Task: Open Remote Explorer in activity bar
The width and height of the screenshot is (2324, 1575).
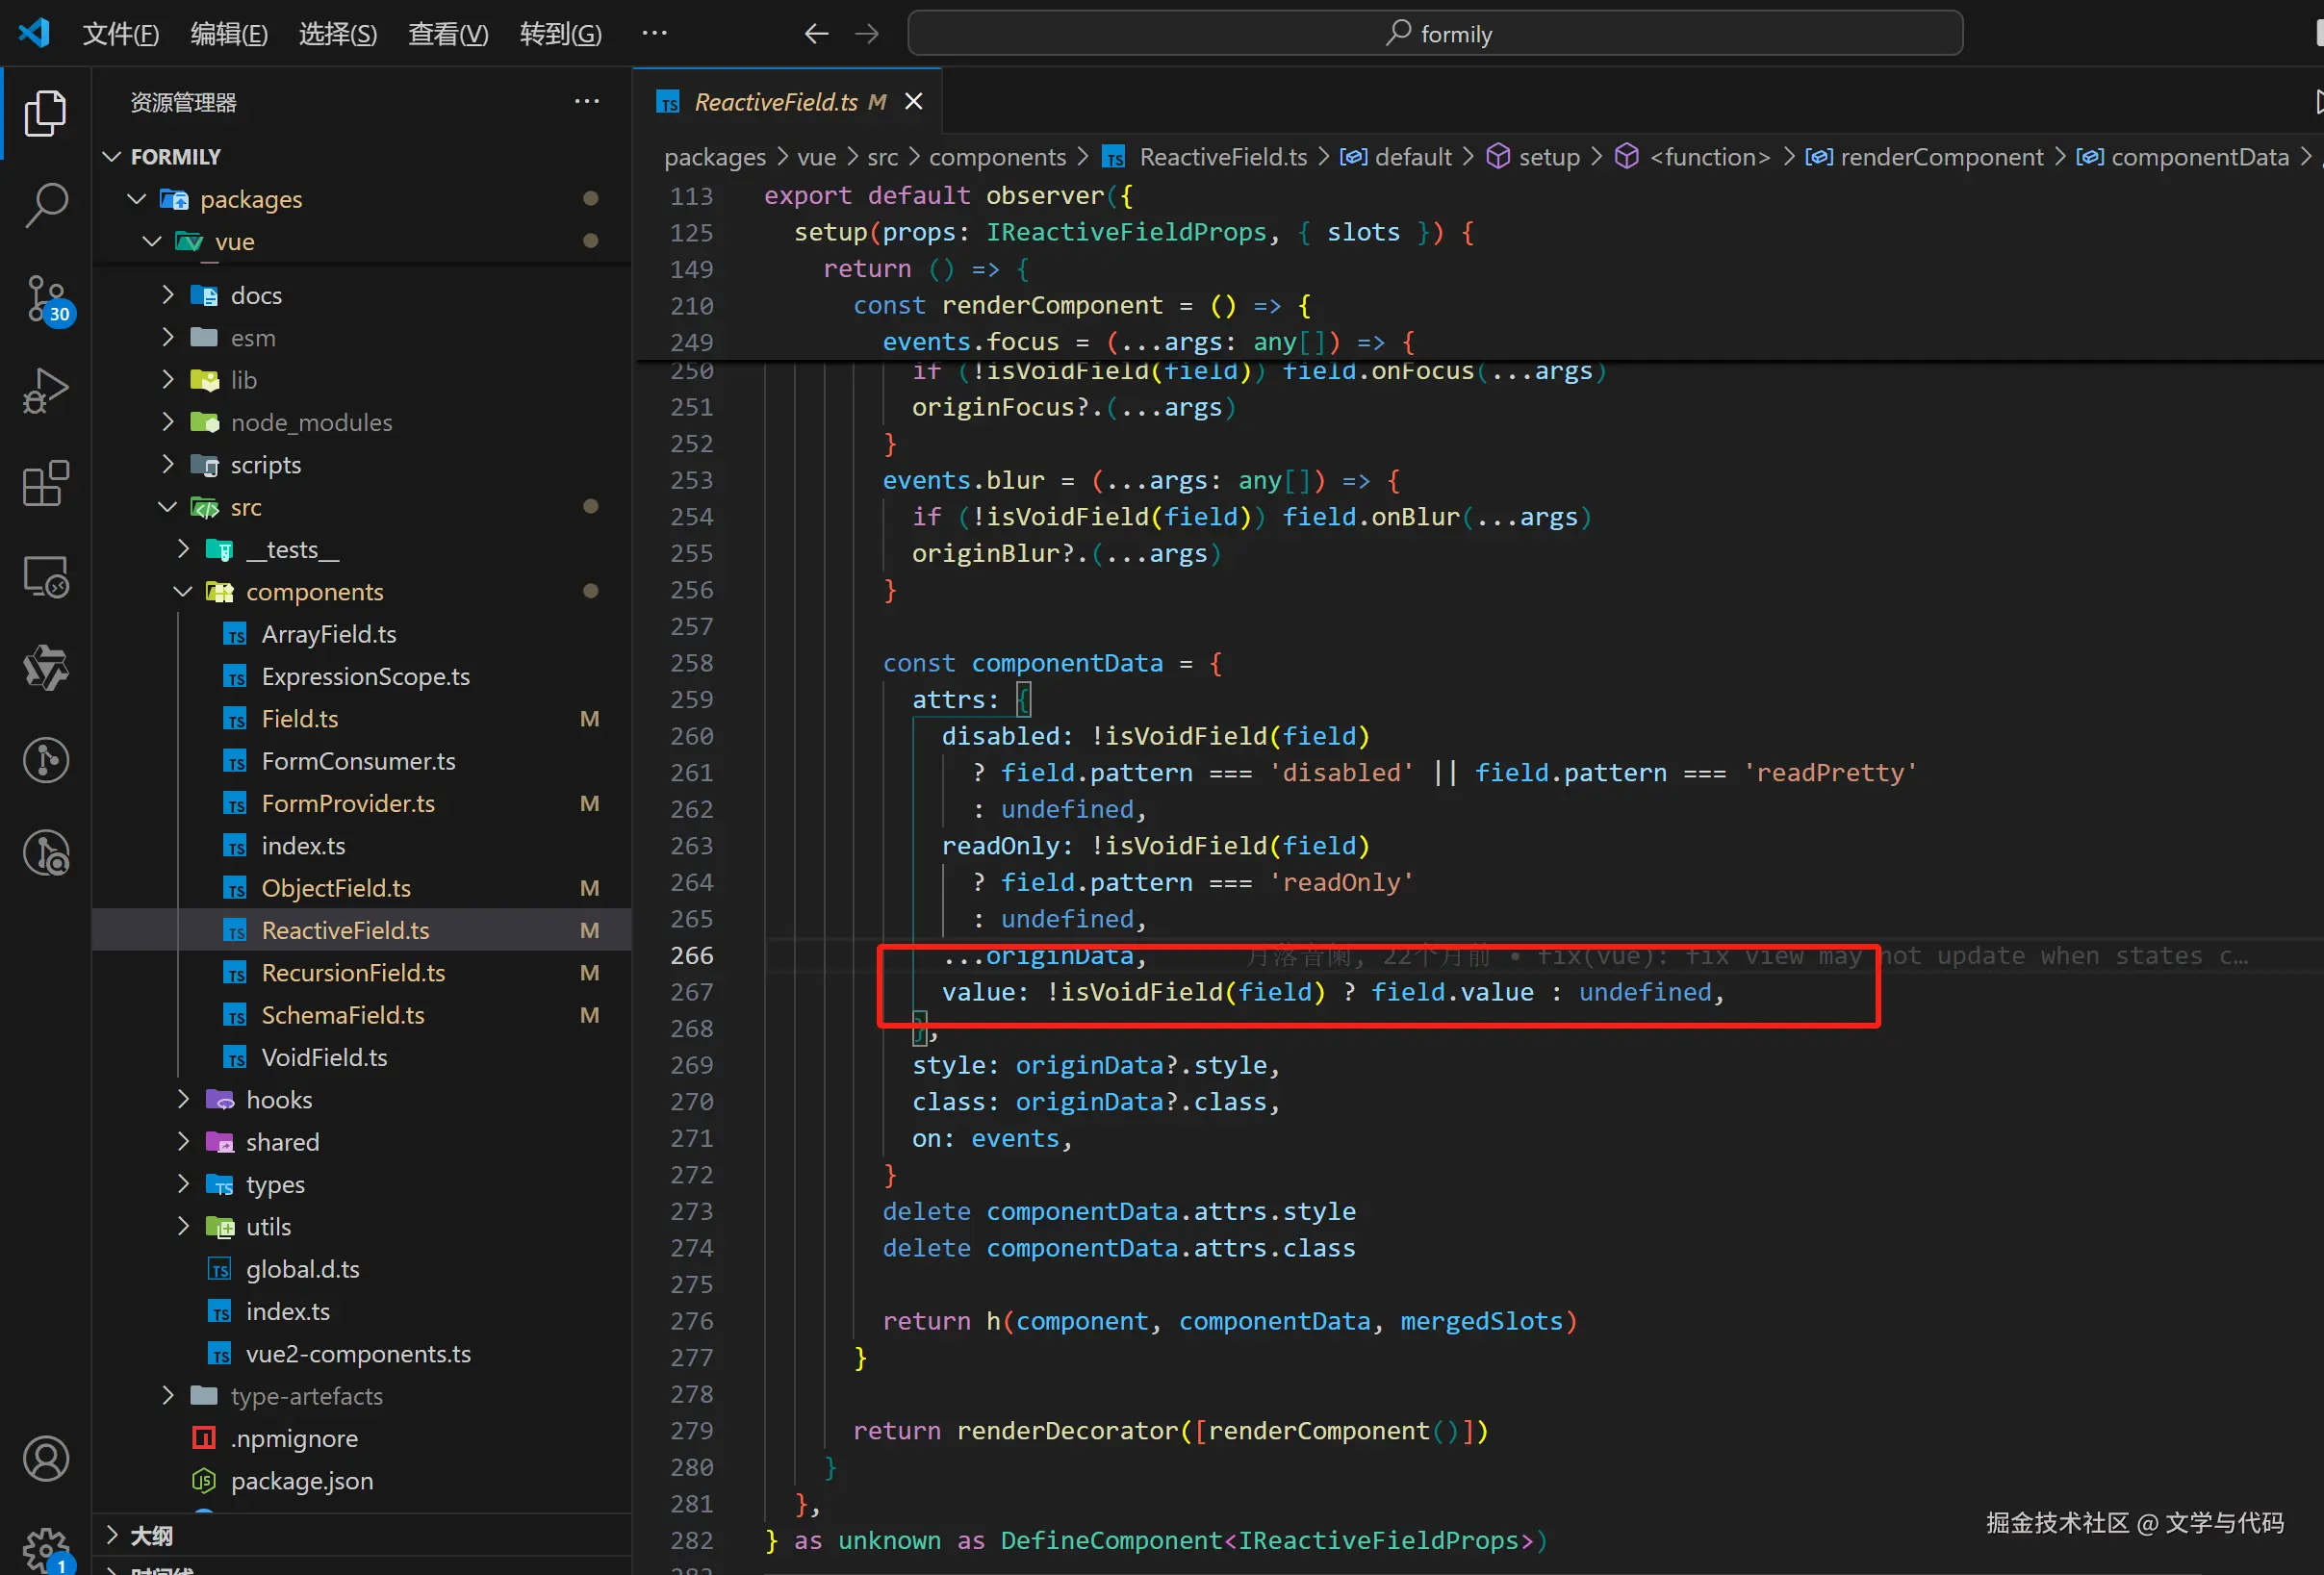Action: (x=45, y=577)
